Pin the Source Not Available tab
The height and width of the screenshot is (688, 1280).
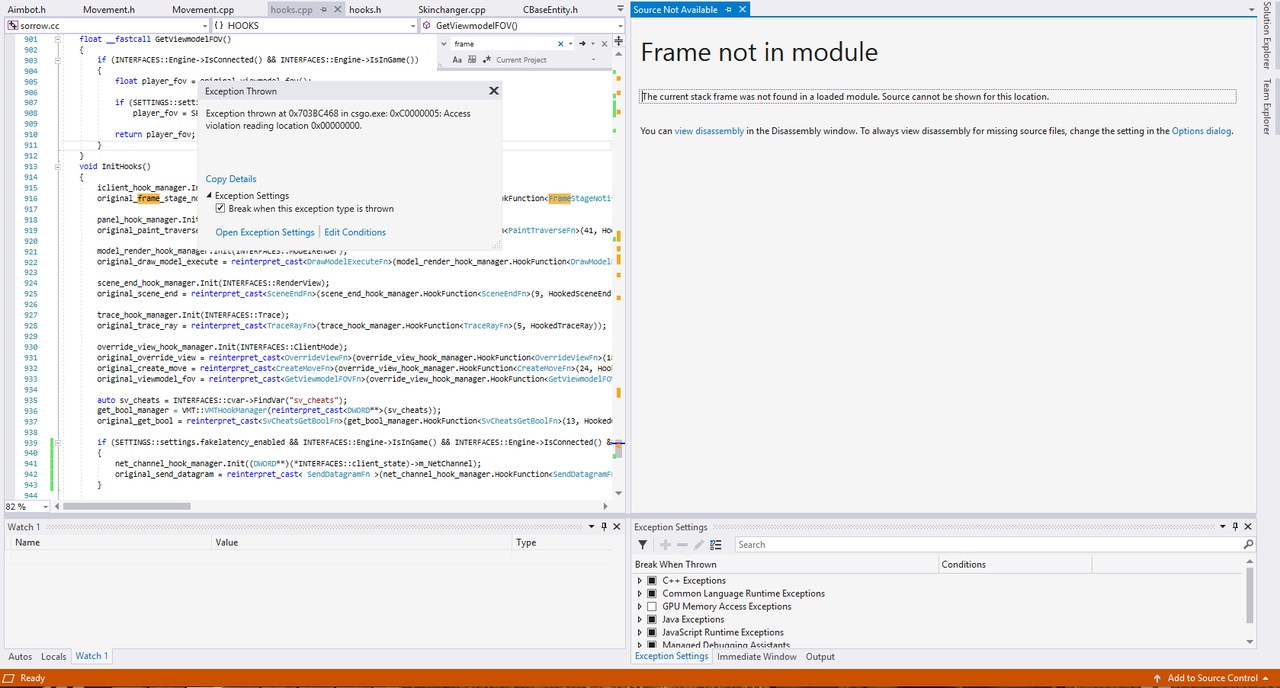tap(728, 10)
